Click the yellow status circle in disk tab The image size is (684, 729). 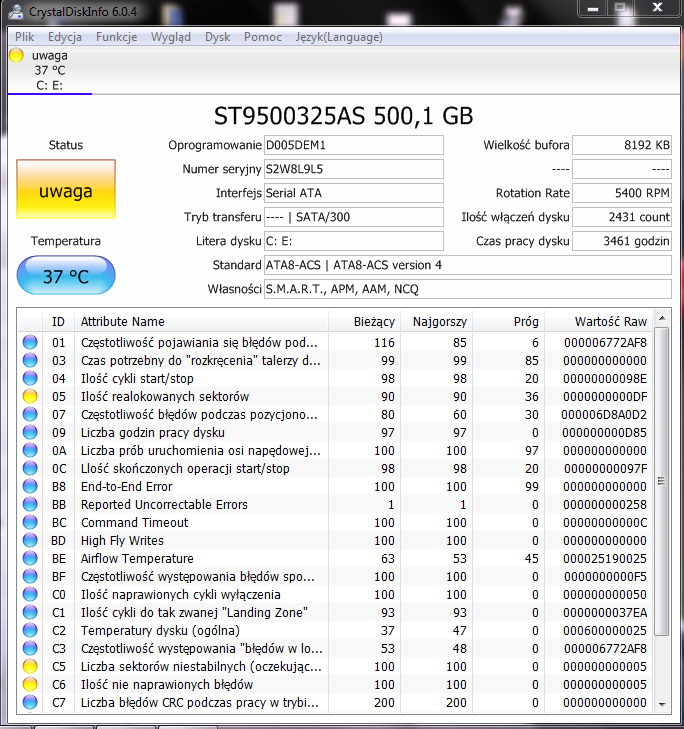(x=16, y=55)
